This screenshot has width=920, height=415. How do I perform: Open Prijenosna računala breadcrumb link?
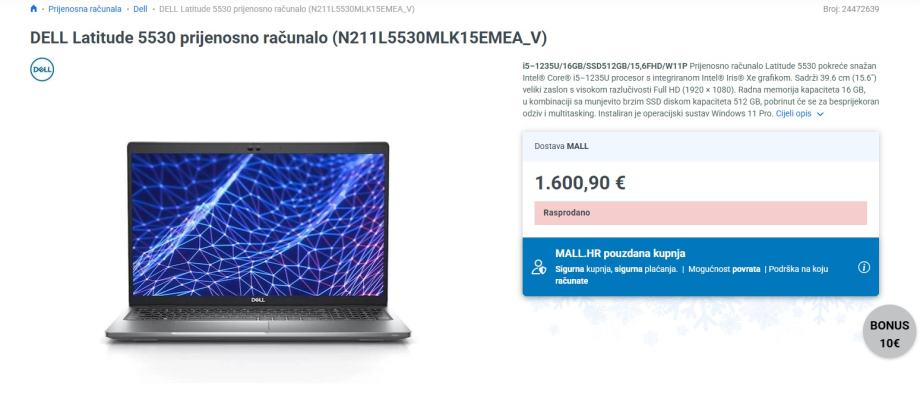(85, 9)
